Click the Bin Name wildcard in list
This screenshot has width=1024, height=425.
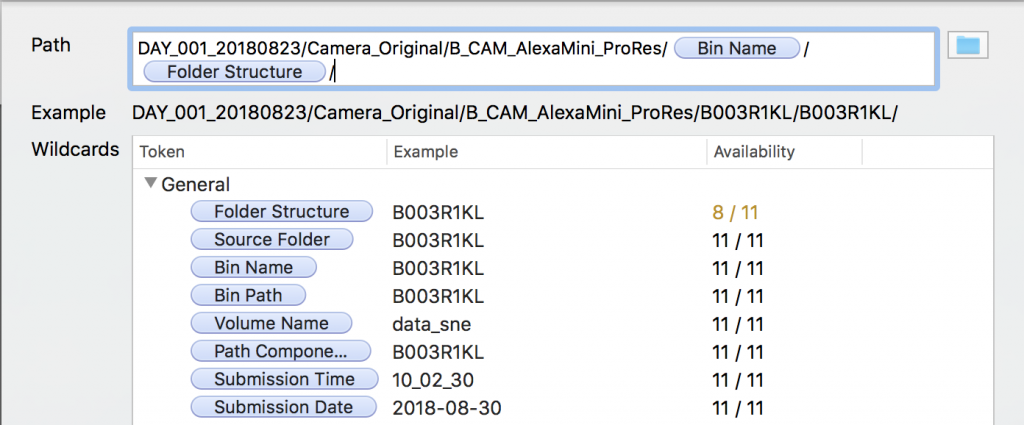coord(253,267)
